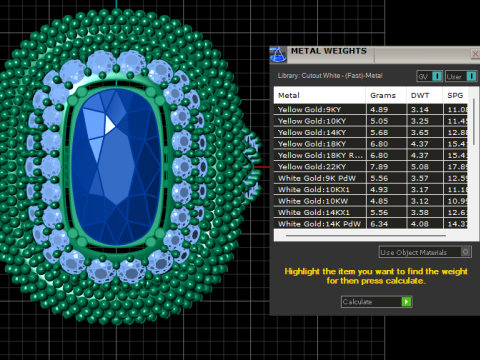This screenshot has height=360, width=480.
Task: Click the 4.89 grams value
Action: point(379,110)
